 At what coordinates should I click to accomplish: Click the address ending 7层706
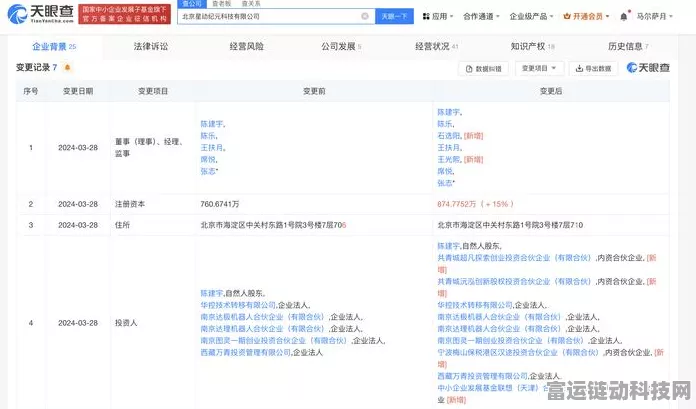pyautogui.click(x=273, y=225)
